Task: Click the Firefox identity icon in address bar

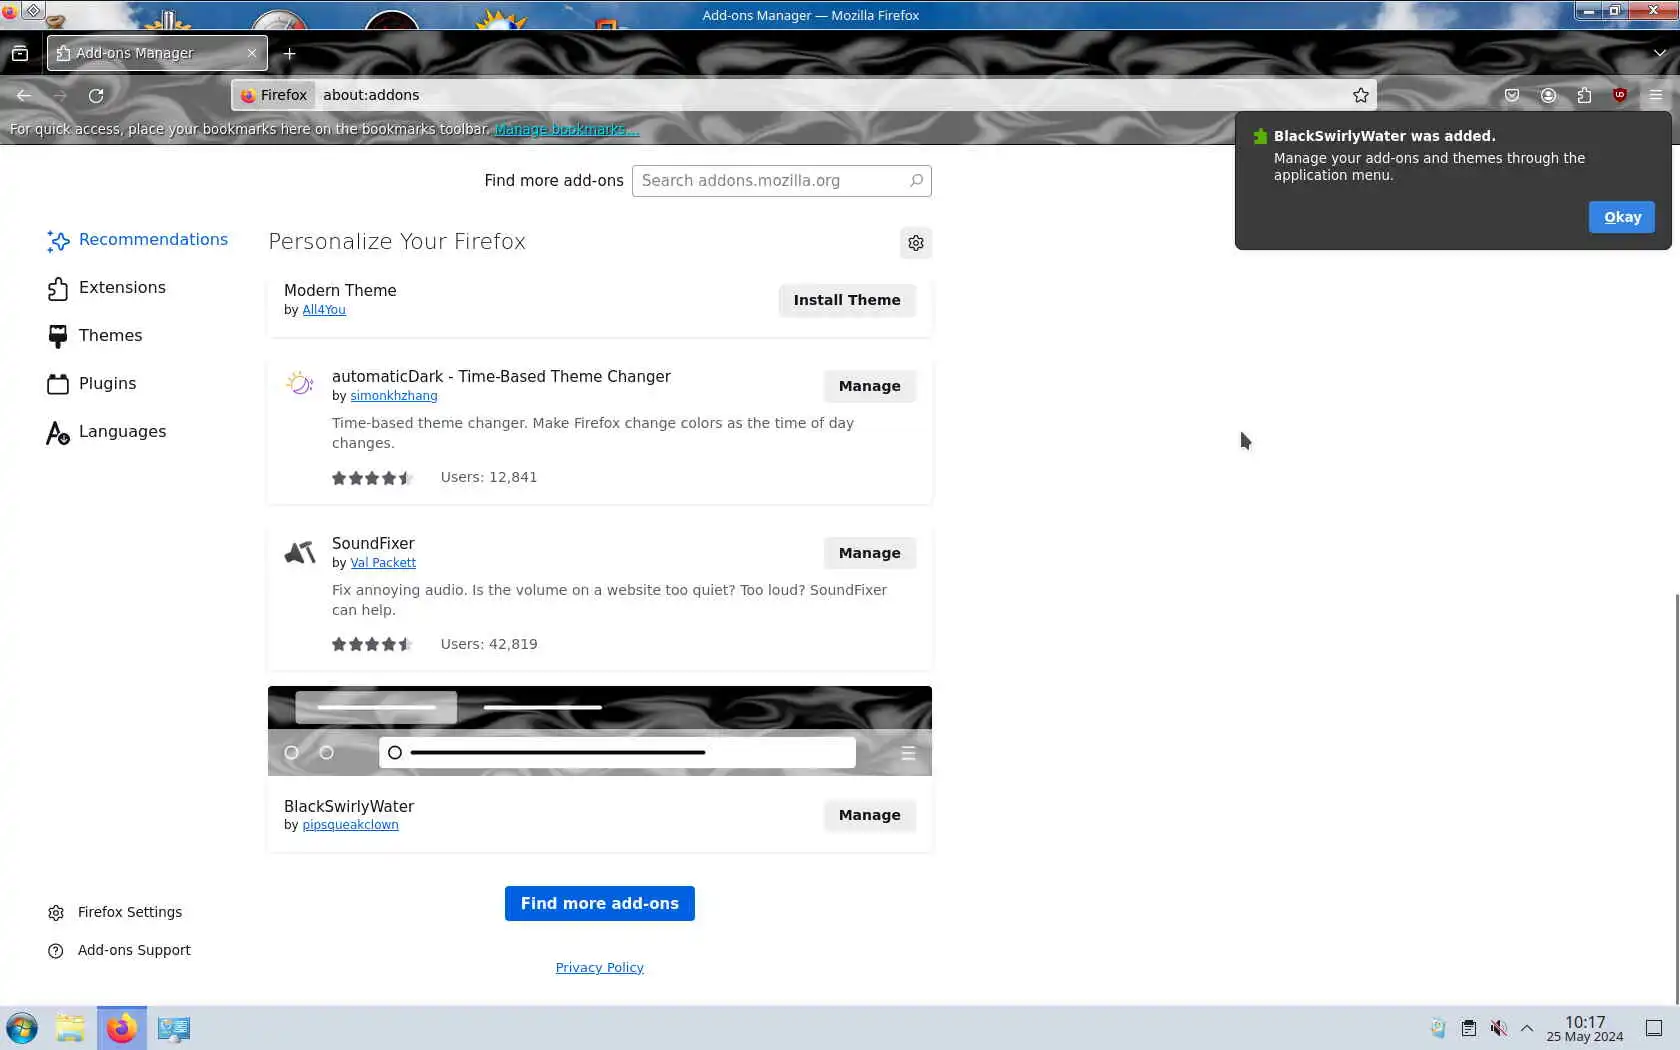Action: click(274, 95)
